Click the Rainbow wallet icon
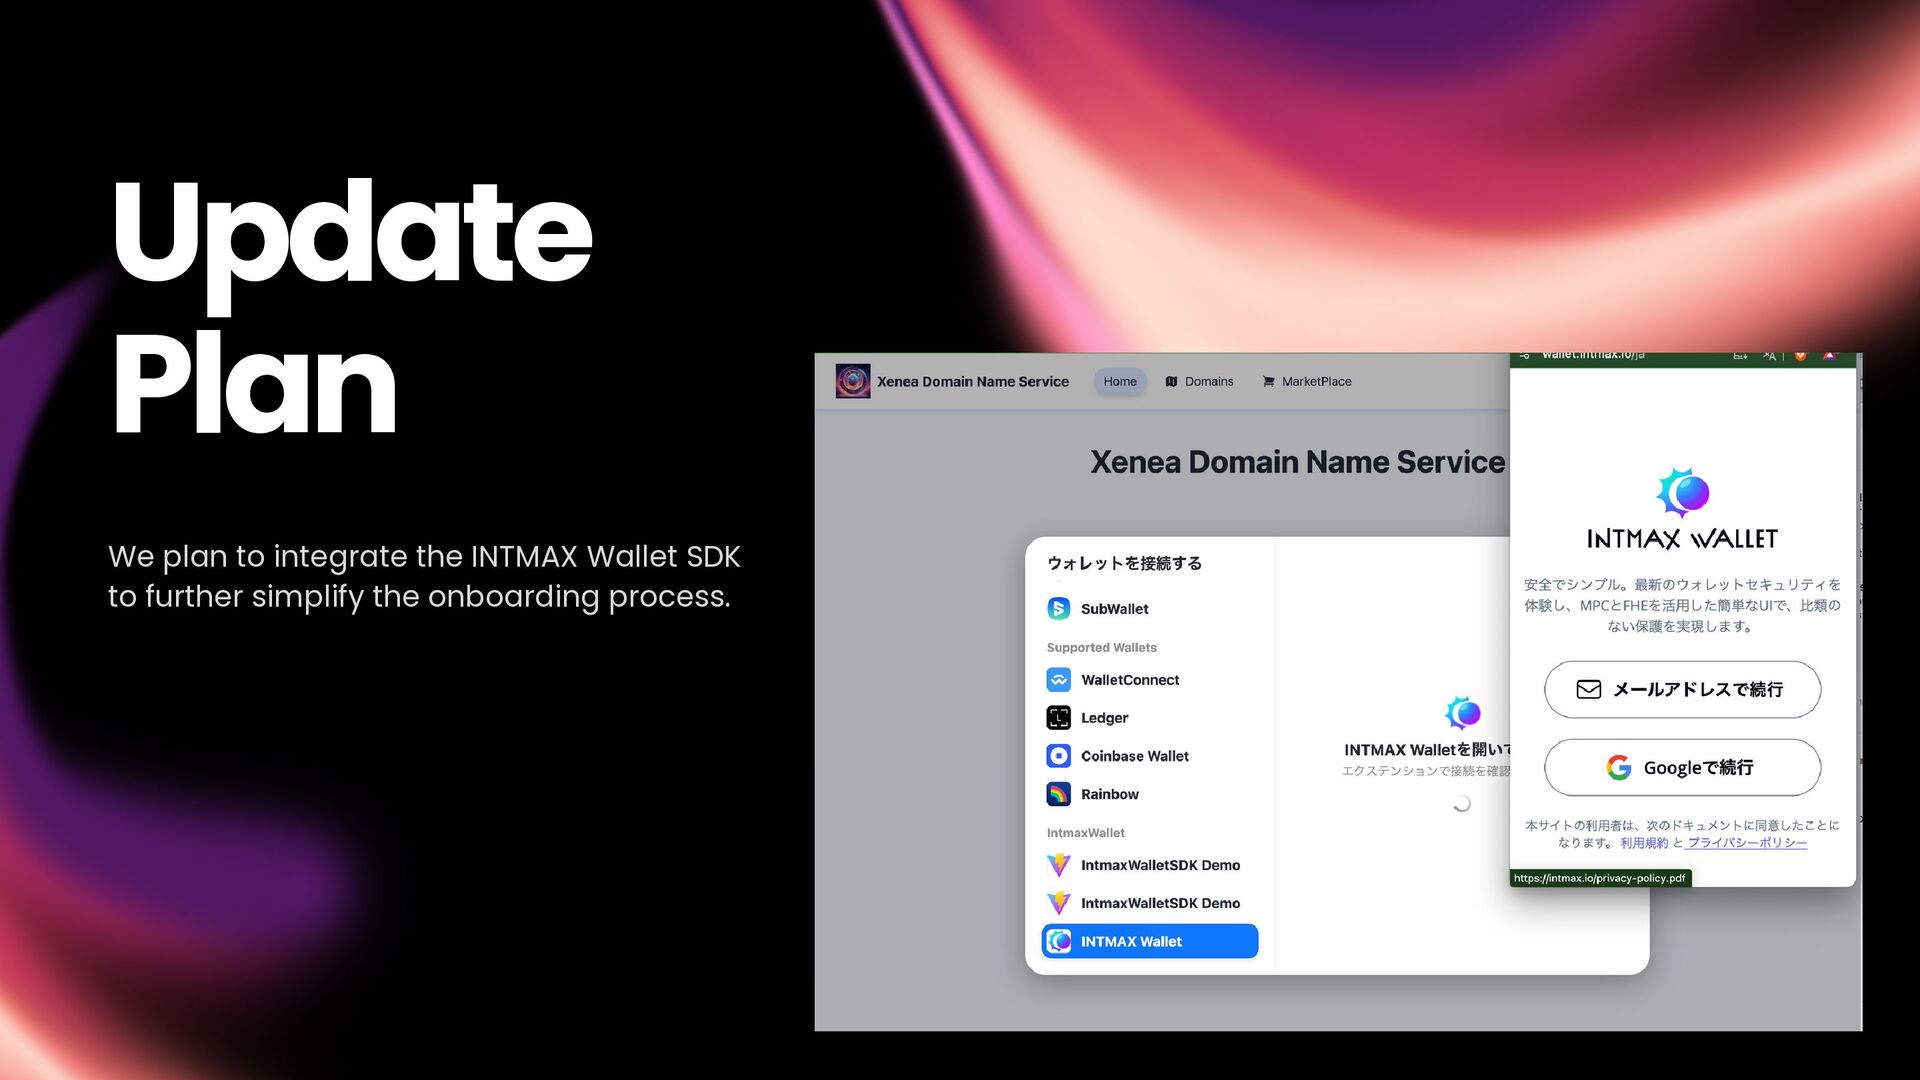The width and height of the screenshot is (1920, 1080). (x=1058, y=794)
